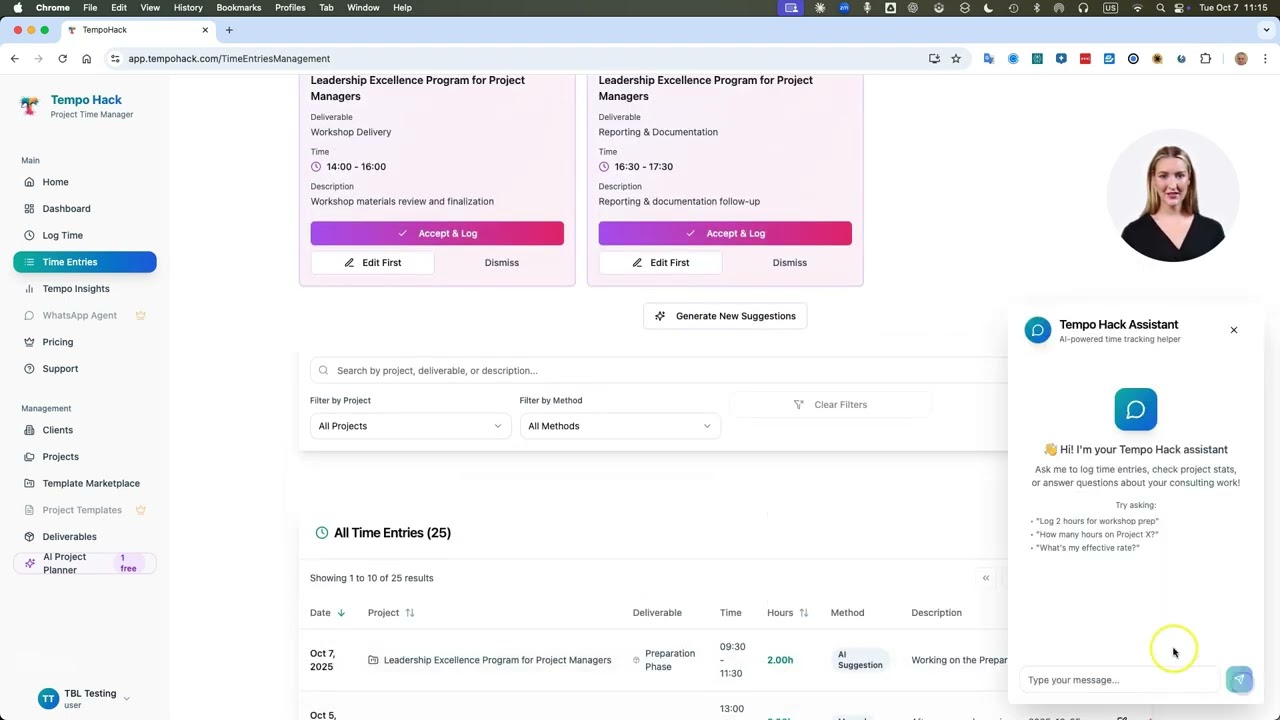Image resolution: width=1280 pixels, height=720 pixels.
Task: Expand the All Projects filter dropdown
Action: (410, 426)
